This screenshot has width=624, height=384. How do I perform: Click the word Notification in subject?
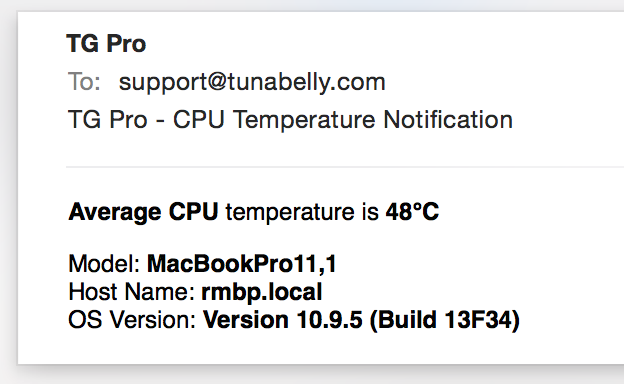448,119
